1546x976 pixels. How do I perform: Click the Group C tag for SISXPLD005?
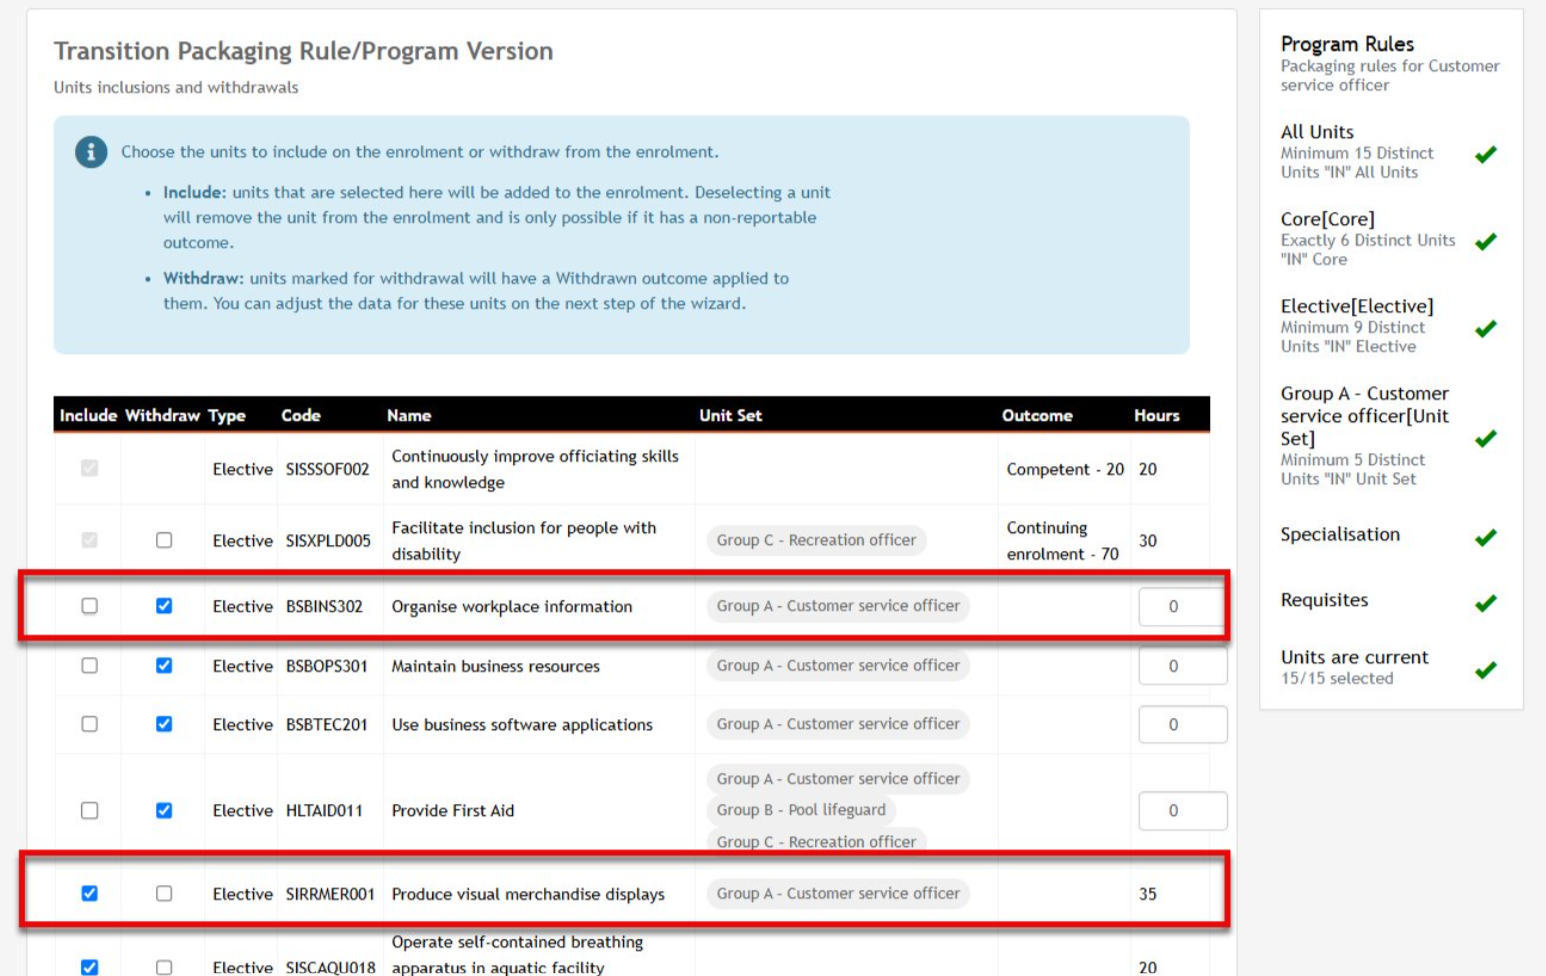click(x=816, y=541)
